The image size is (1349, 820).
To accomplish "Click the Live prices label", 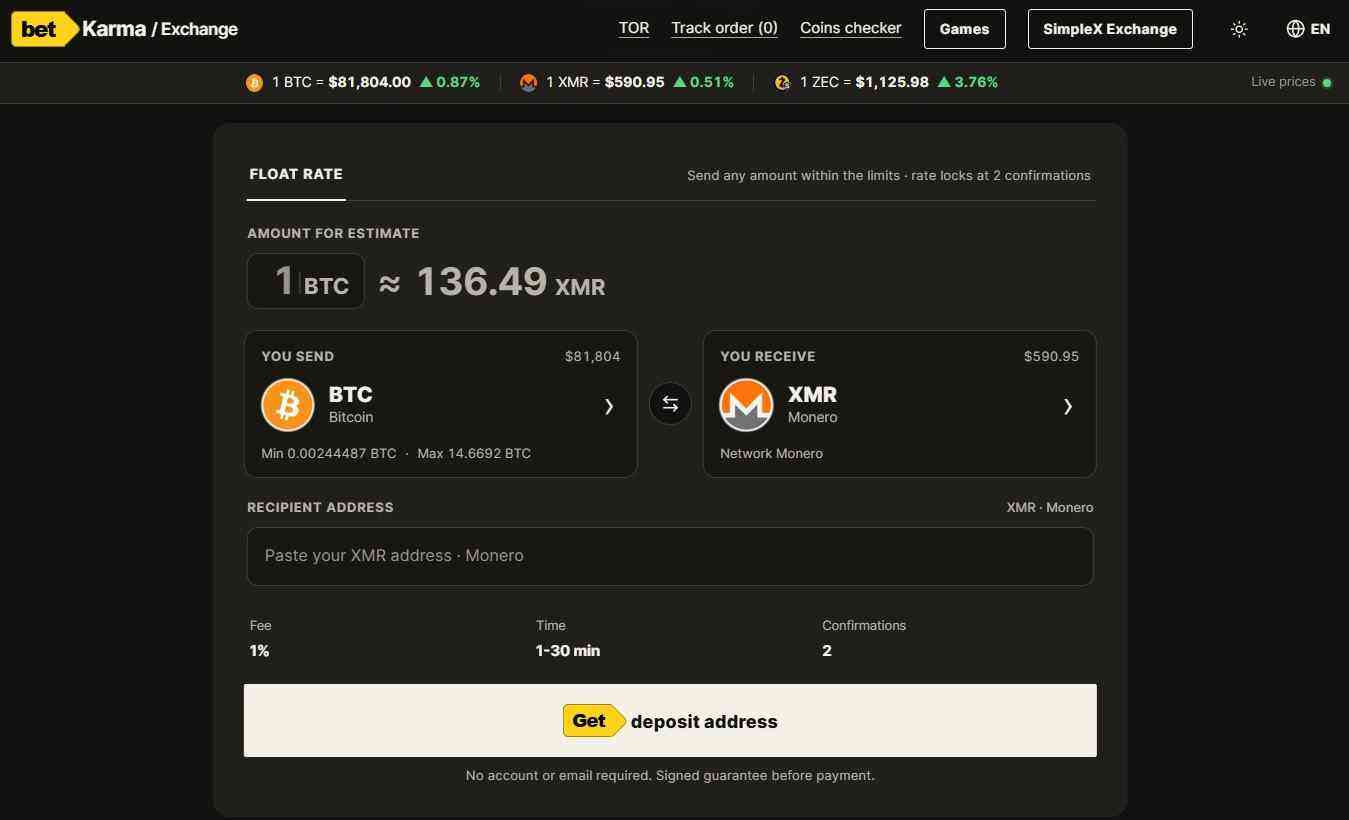I will [x=1283, y=82].
